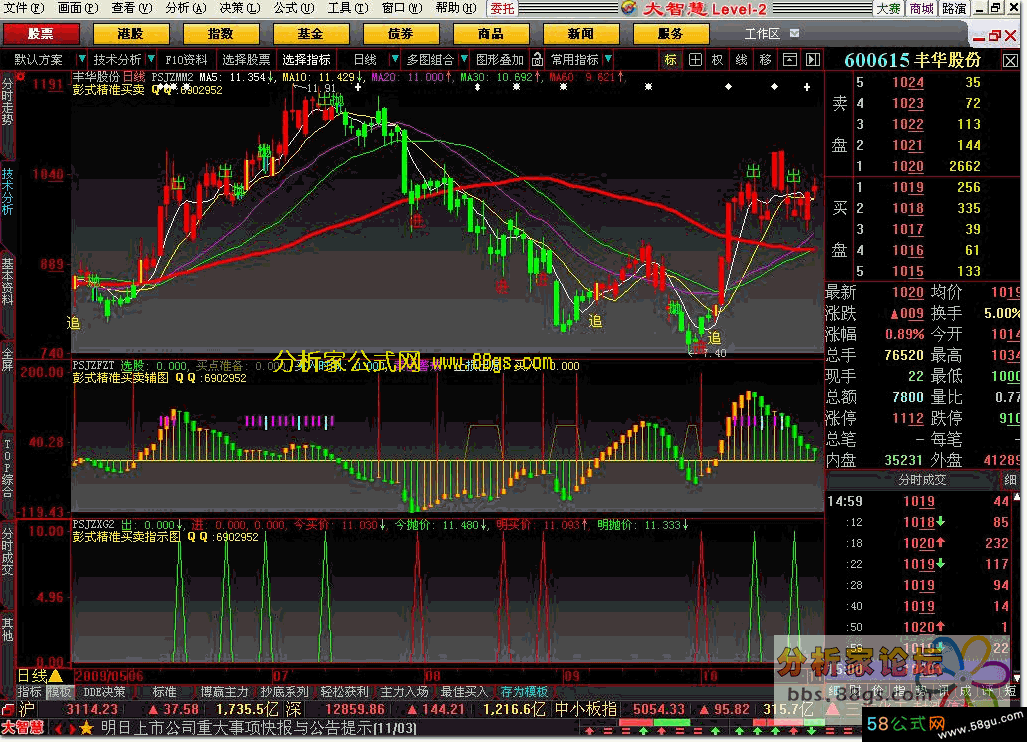Open the 帮助(H) menu
The height and width of the screenshot is (742, 1027).
[456, 8]
